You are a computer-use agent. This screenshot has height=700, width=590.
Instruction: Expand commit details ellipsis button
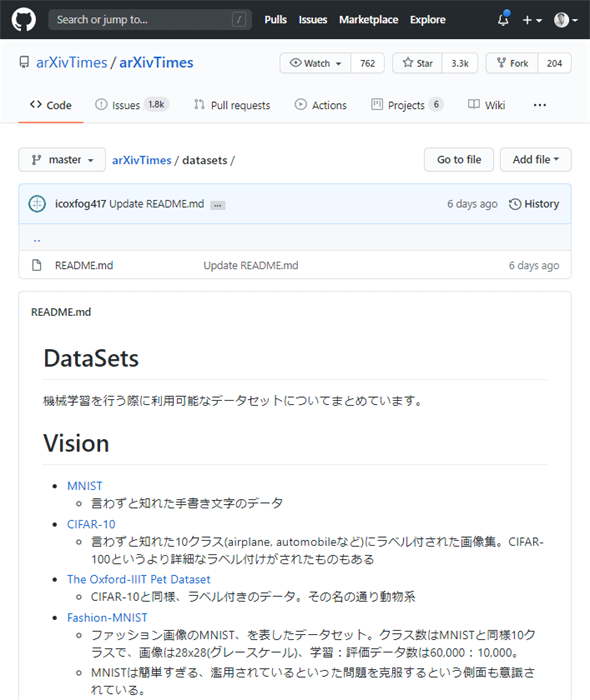218,205
